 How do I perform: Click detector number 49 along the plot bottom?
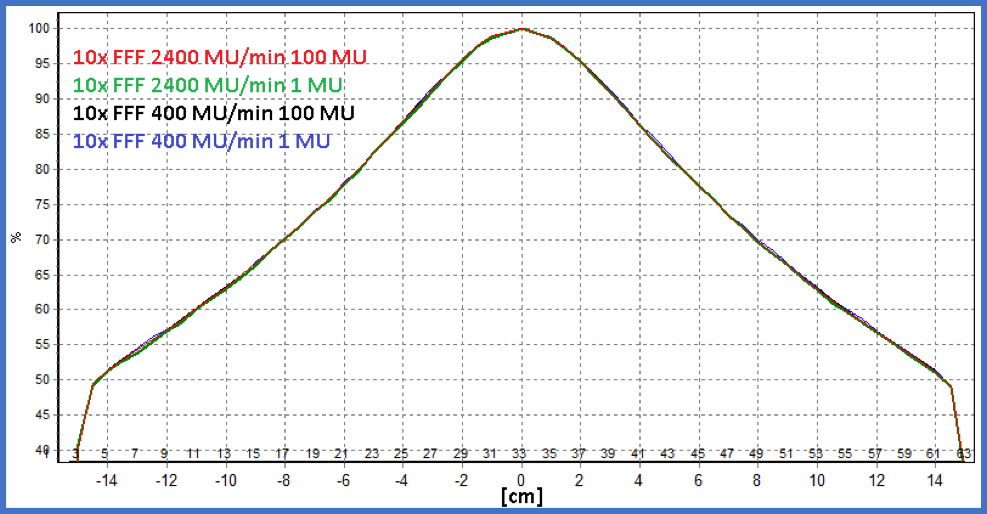(757, 453)
